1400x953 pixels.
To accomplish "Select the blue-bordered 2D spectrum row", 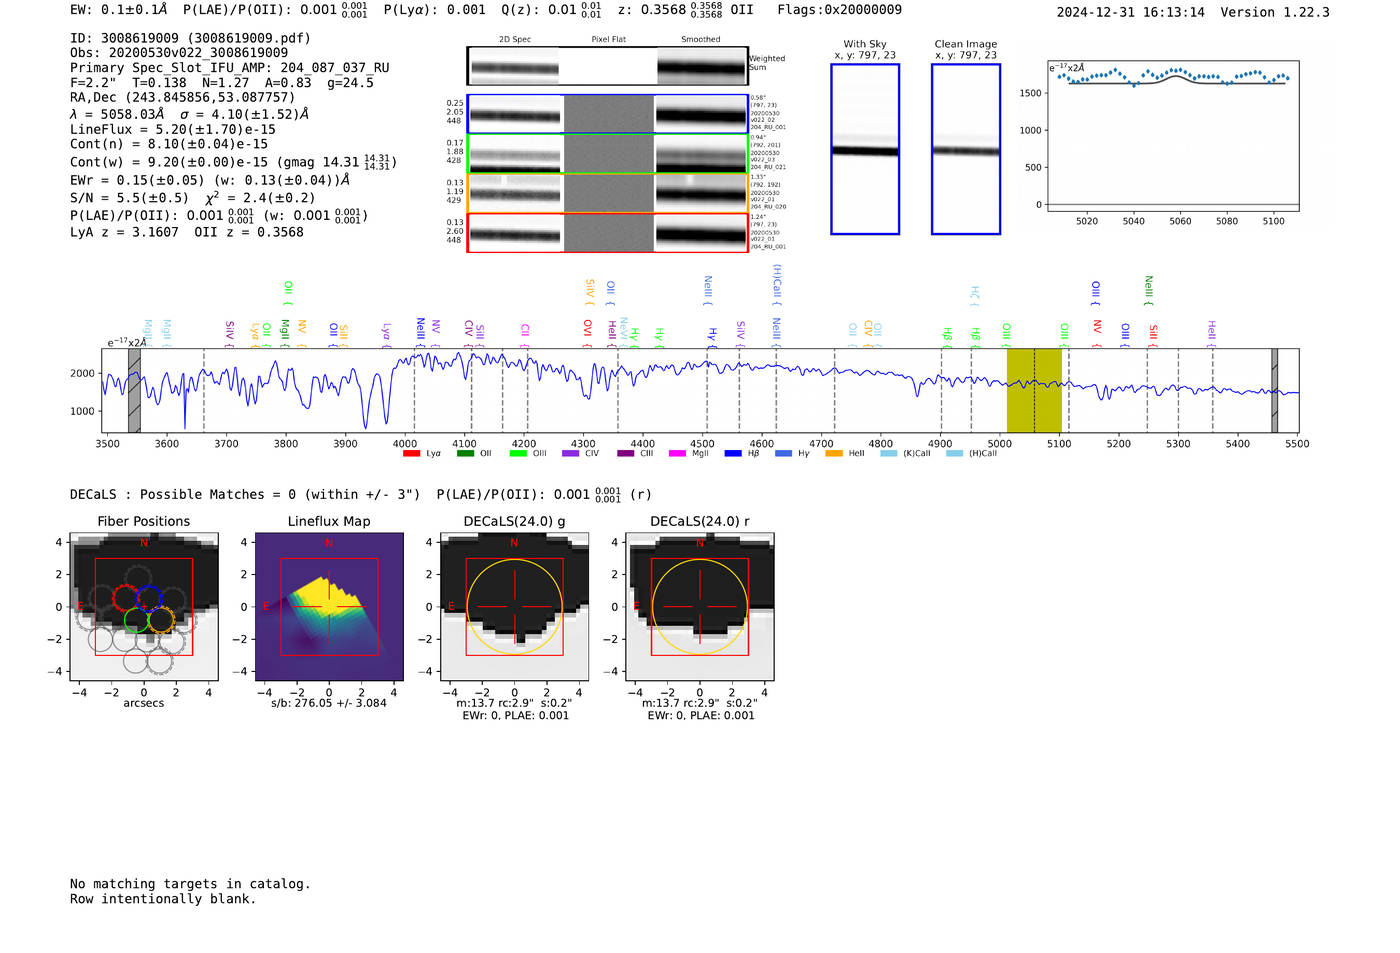I will pyautogui.click(x=608, y=114).
